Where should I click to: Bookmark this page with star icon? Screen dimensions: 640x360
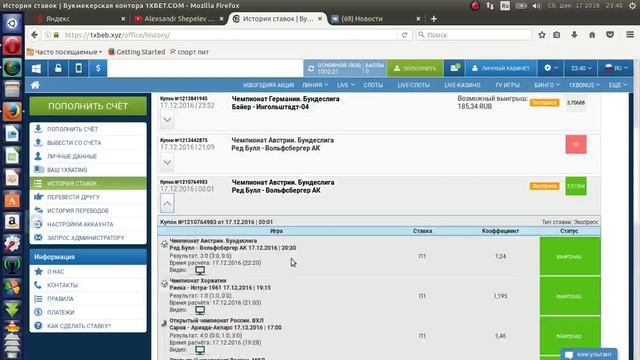tap(542, 35)
